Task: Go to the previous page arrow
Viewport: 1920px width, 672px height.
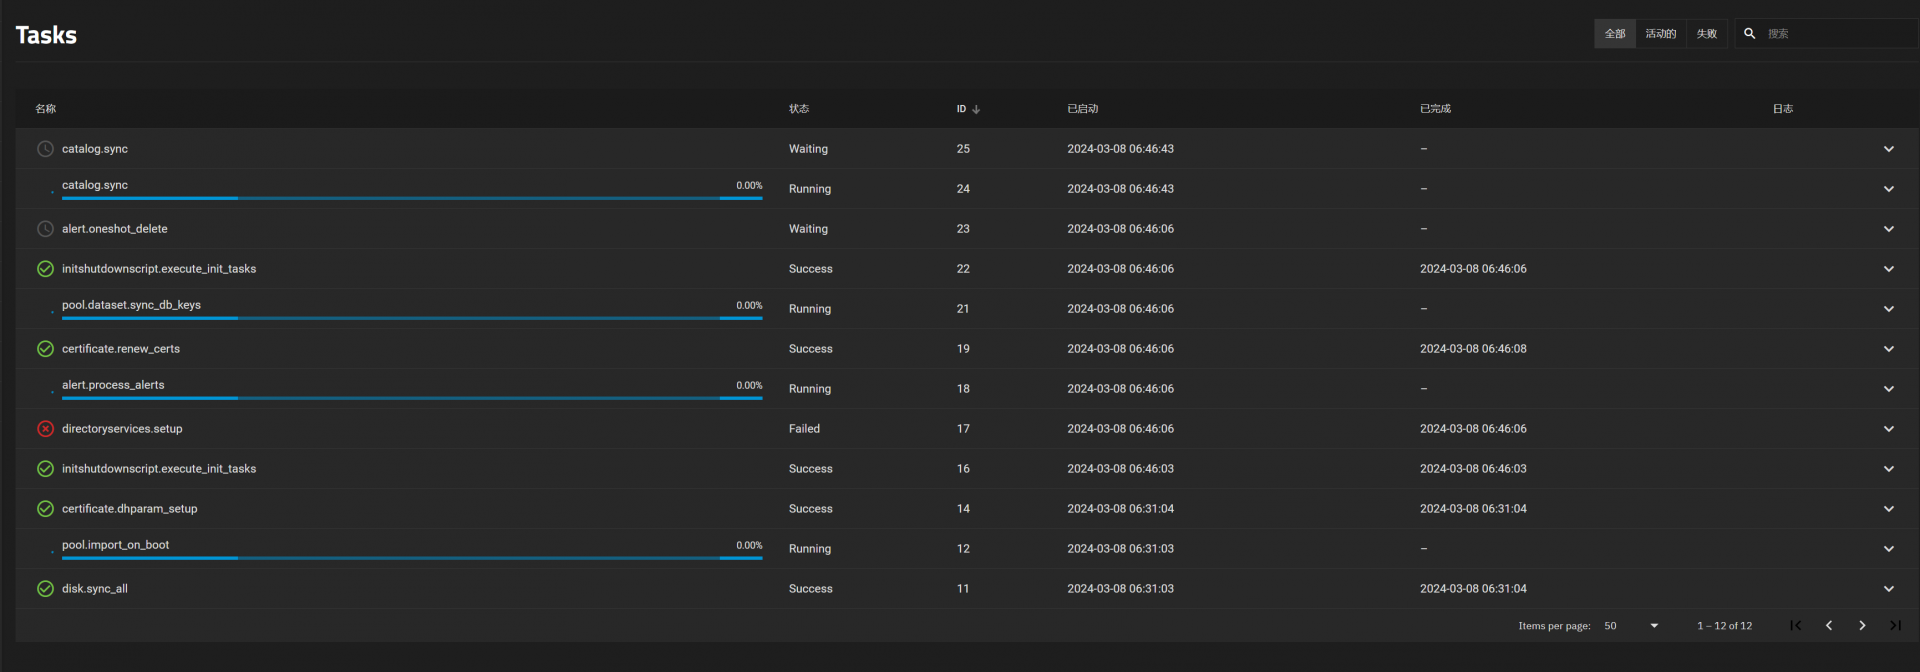Action: (x=1828, y=626)
